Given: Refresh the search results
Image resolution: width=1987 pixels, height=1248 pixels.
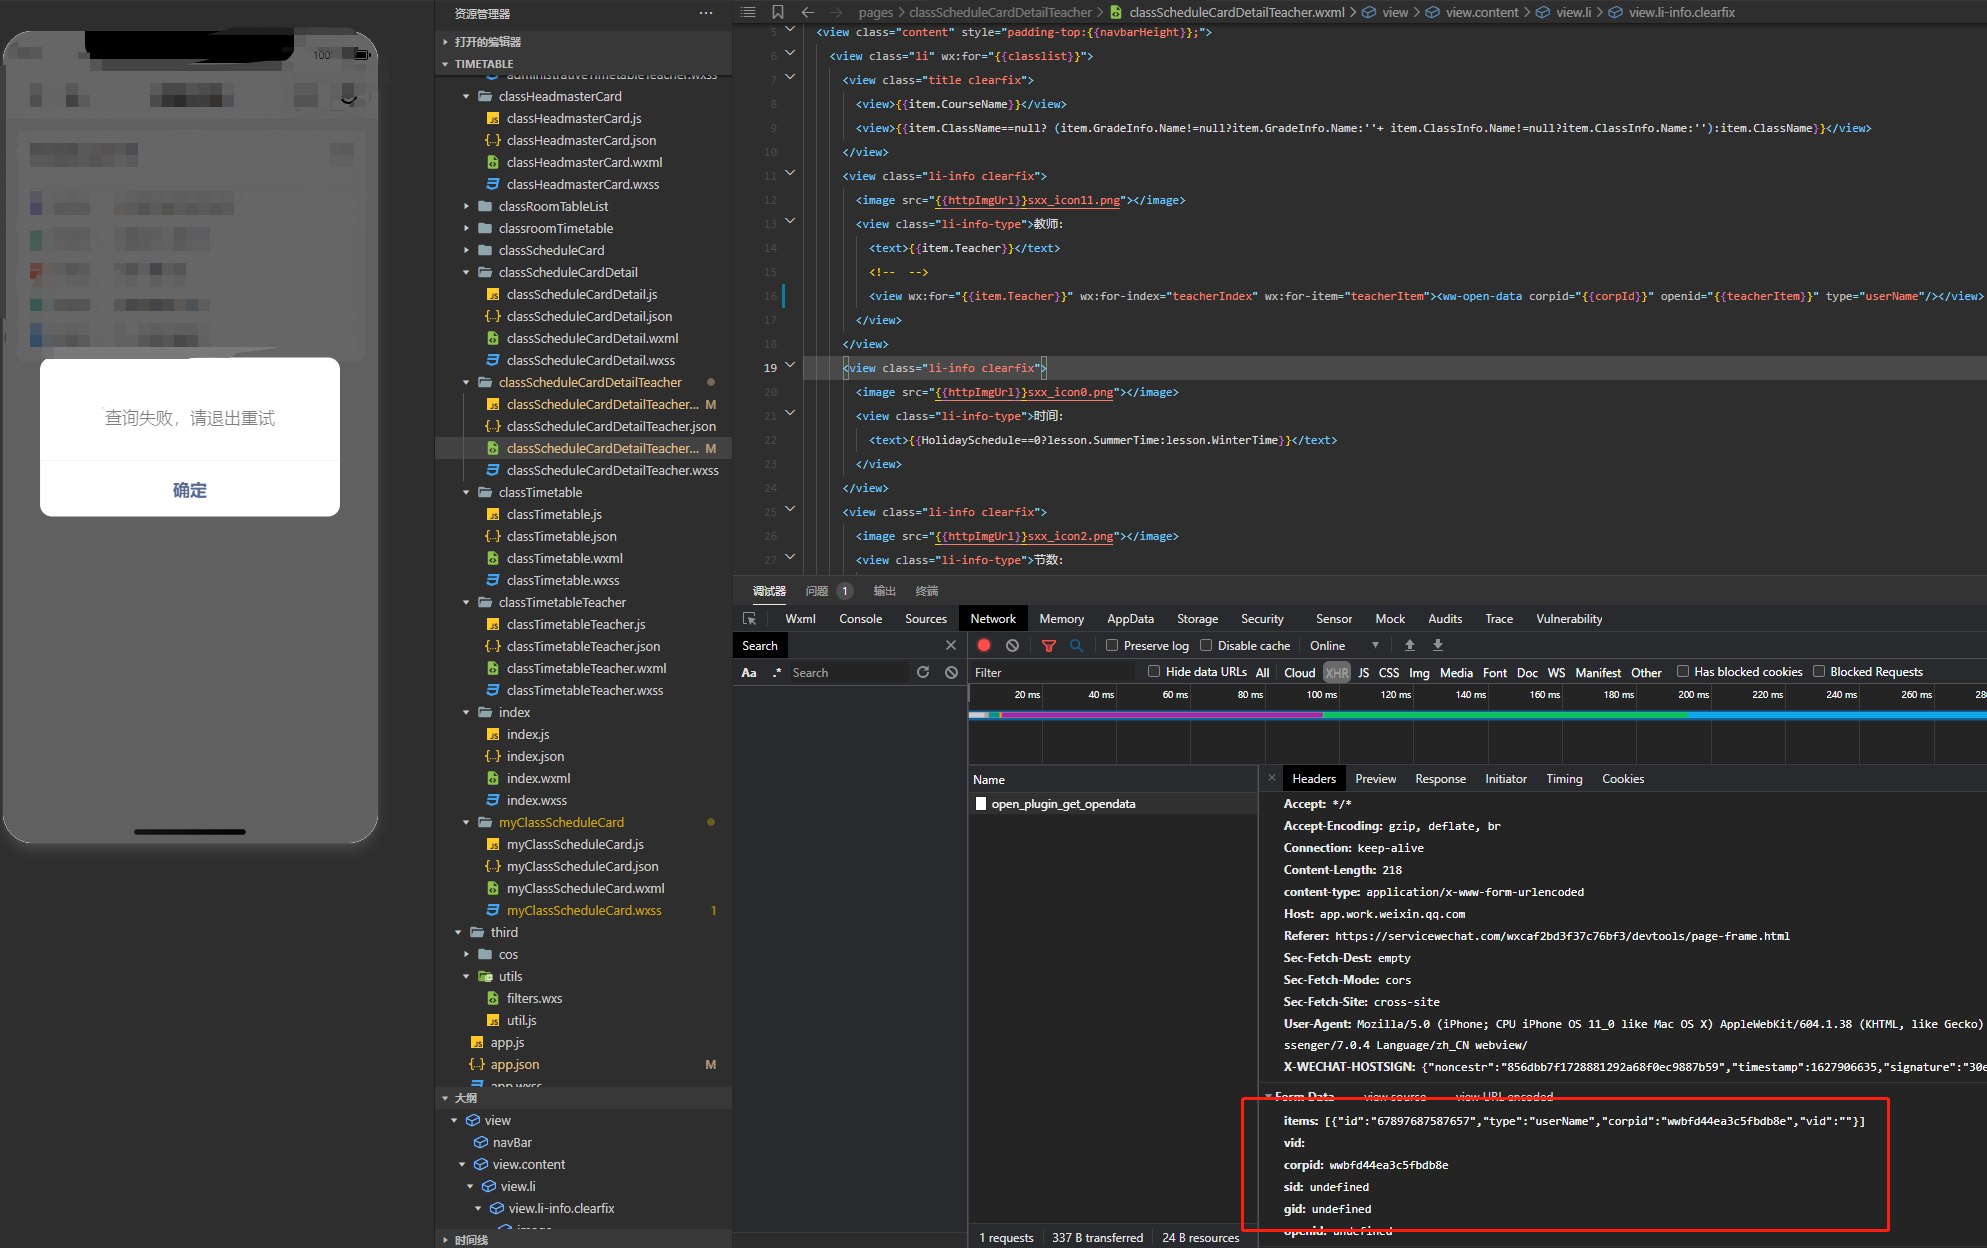Looking at the screenshot, I should click(x=922, y=673).
